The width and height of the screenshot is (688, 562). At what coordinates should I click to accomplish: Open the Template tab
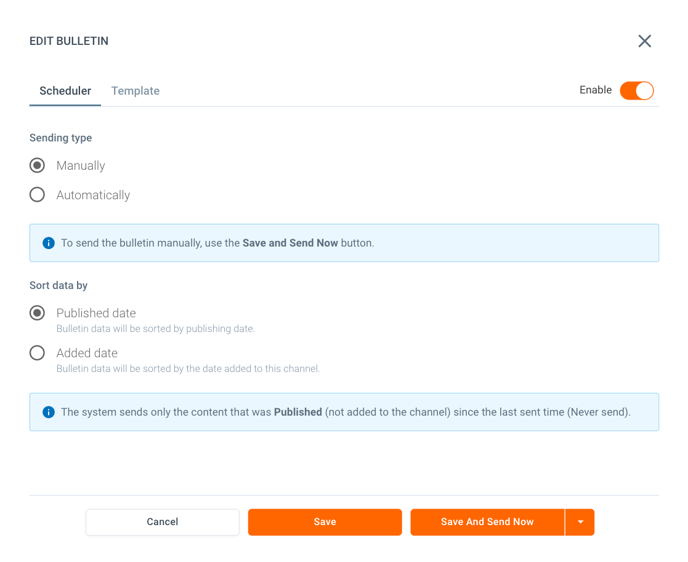point(135,91)
